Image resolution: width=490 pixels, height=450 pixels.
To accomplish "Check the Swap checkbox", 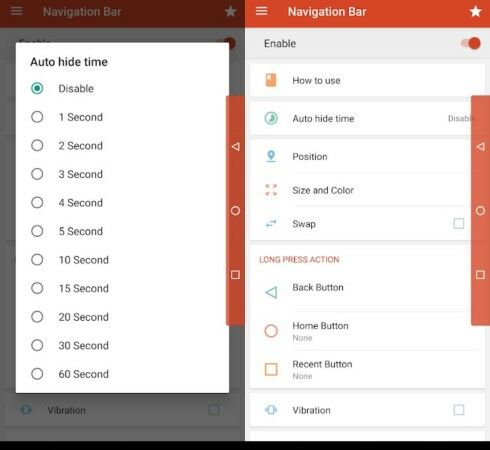I will (459, 223).
